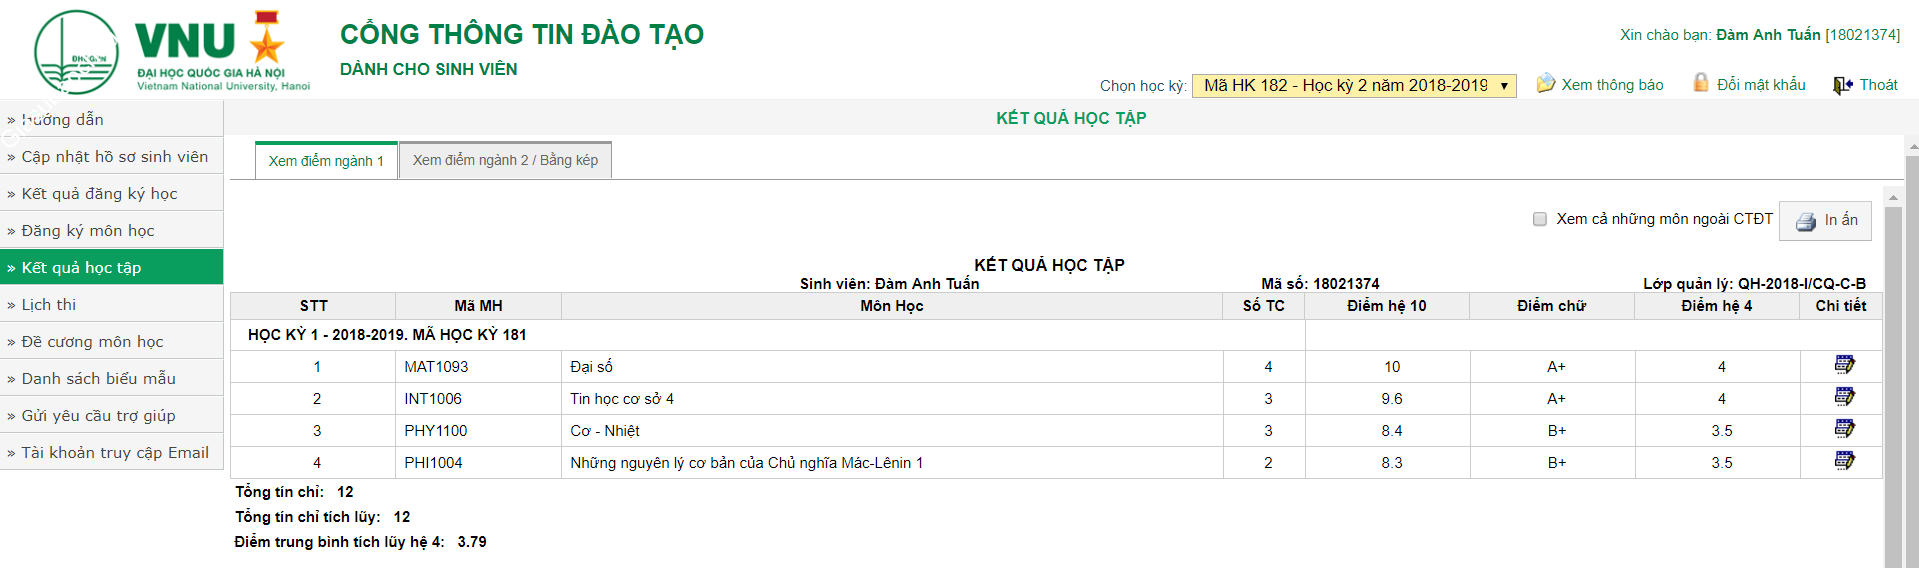The width and height of the screenshot is (1919, 568).
Task: Open Đề cương môn học sidebar item
Action: [x=92, y=342]
